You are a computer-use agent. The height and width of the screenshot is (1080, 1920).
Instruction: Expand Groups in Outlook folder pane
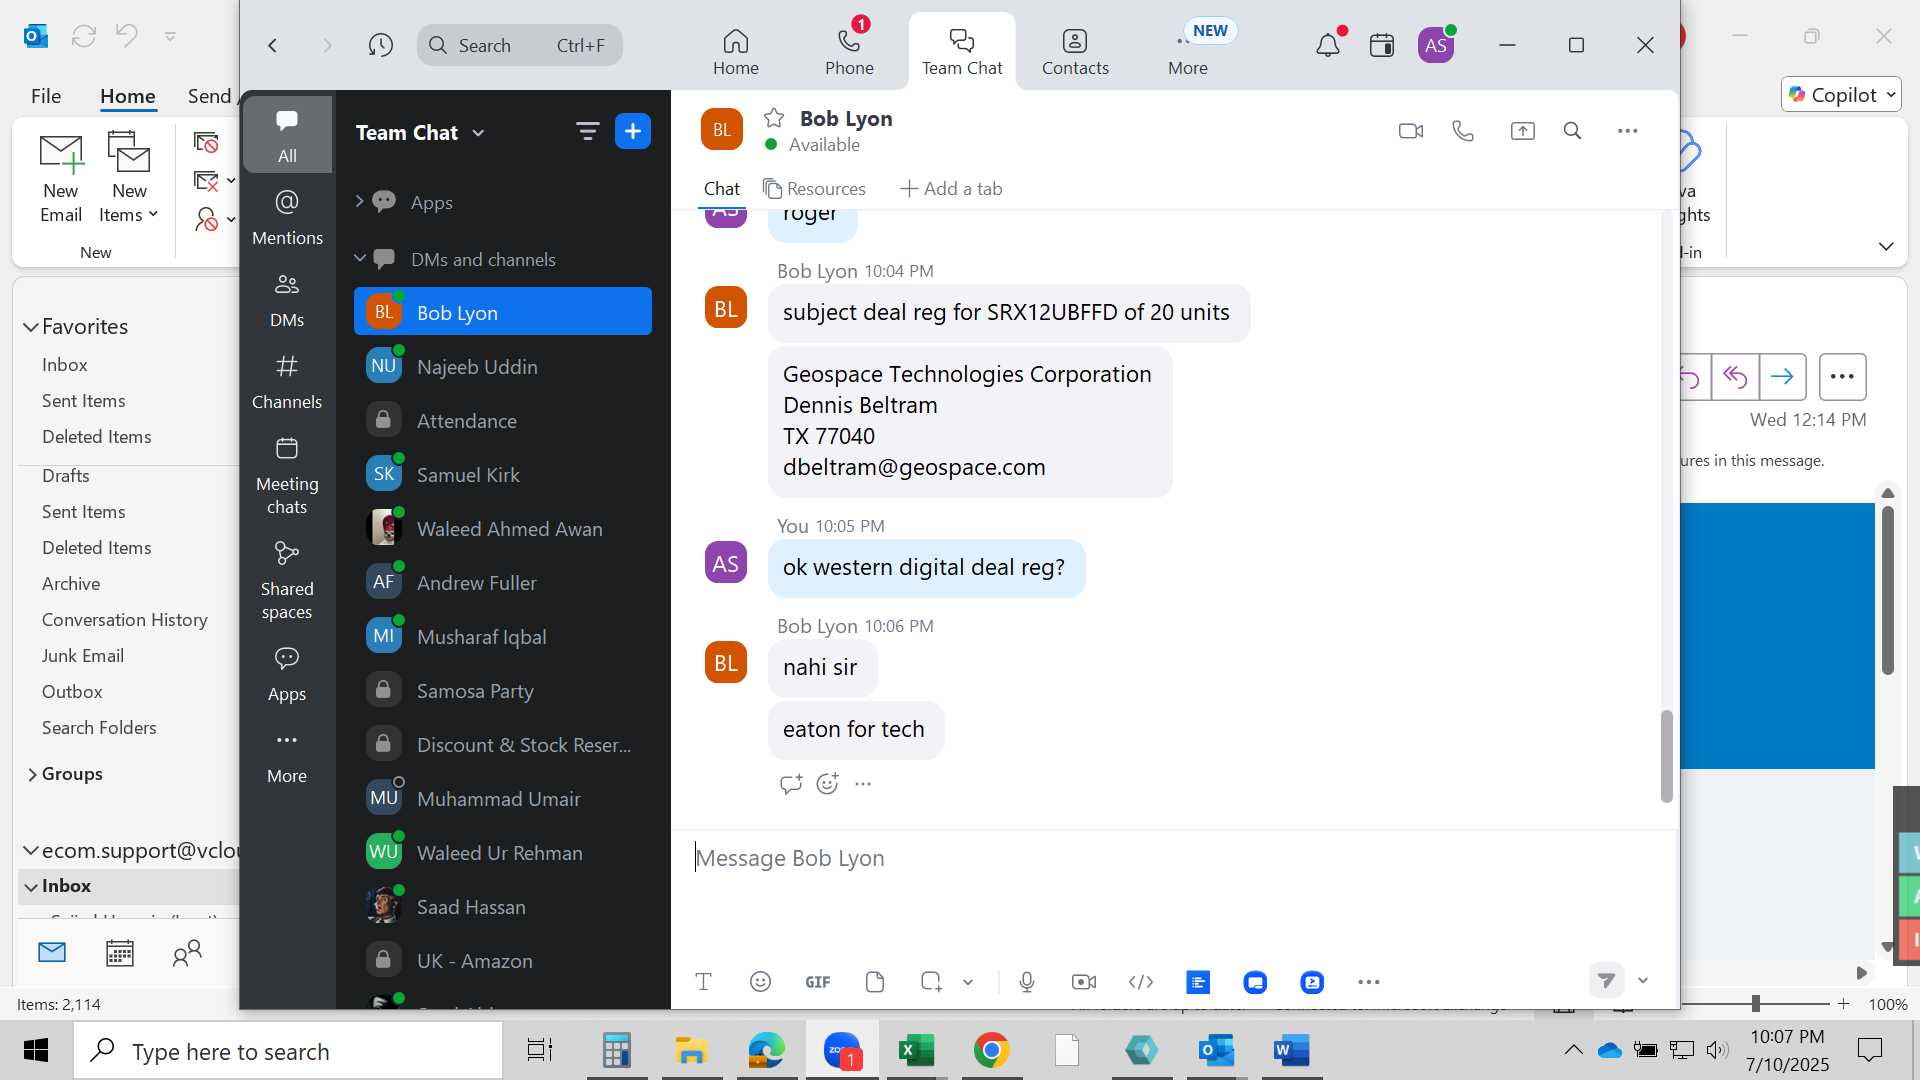[31, 774]
